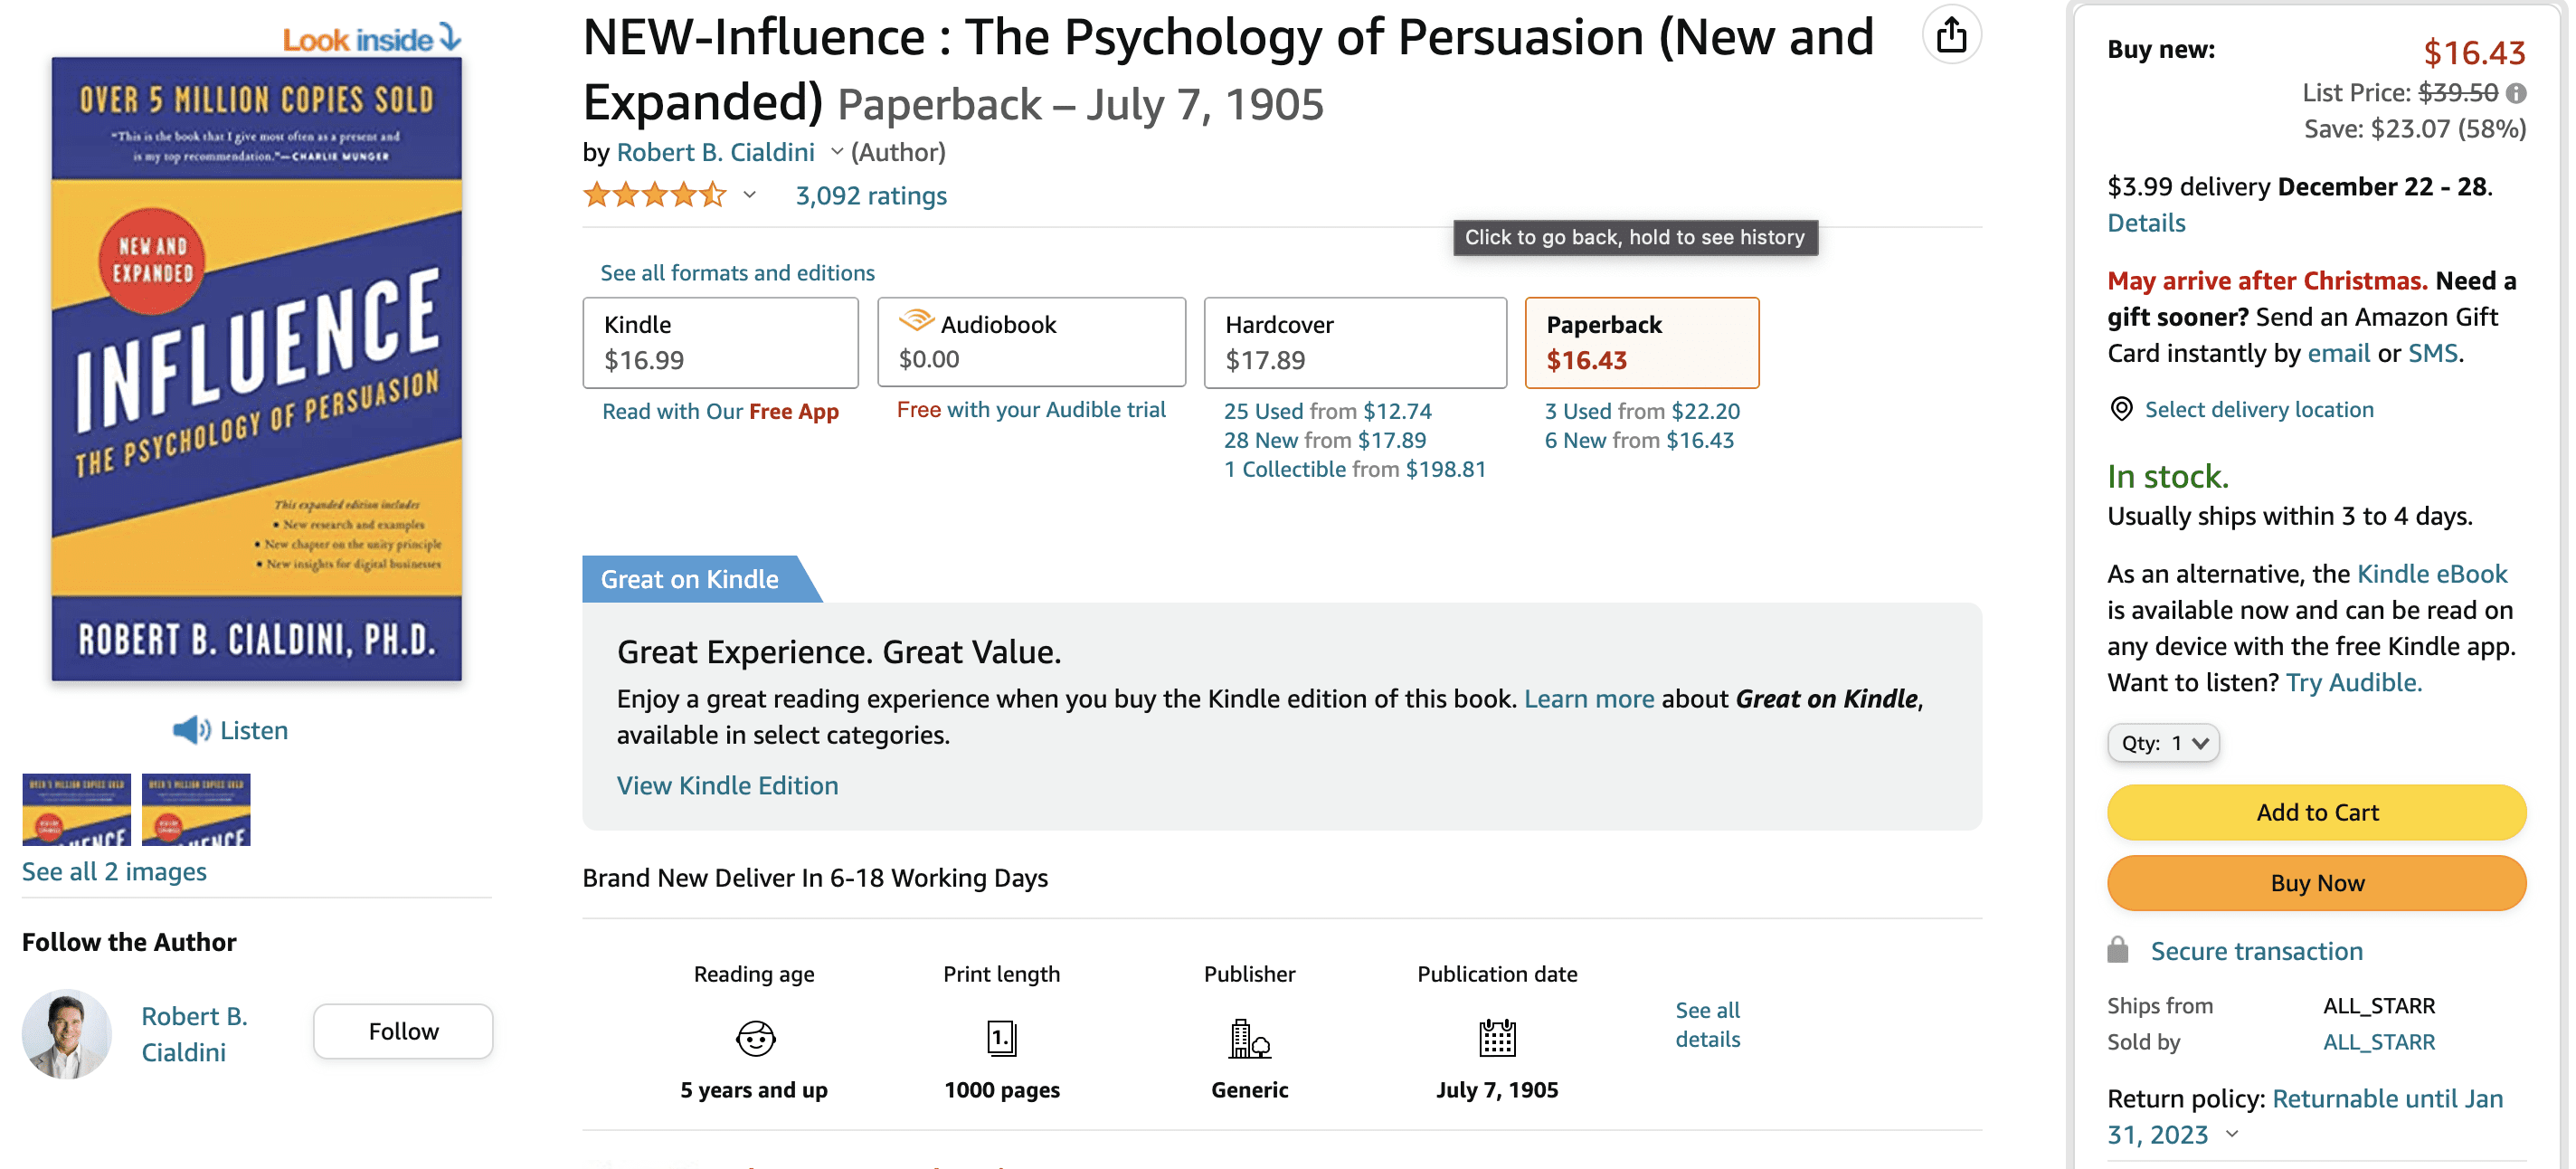This screenshot has height=1169, width=2576.
Task: Select the Audiobook format option
Action: (x=1031, y=342)
